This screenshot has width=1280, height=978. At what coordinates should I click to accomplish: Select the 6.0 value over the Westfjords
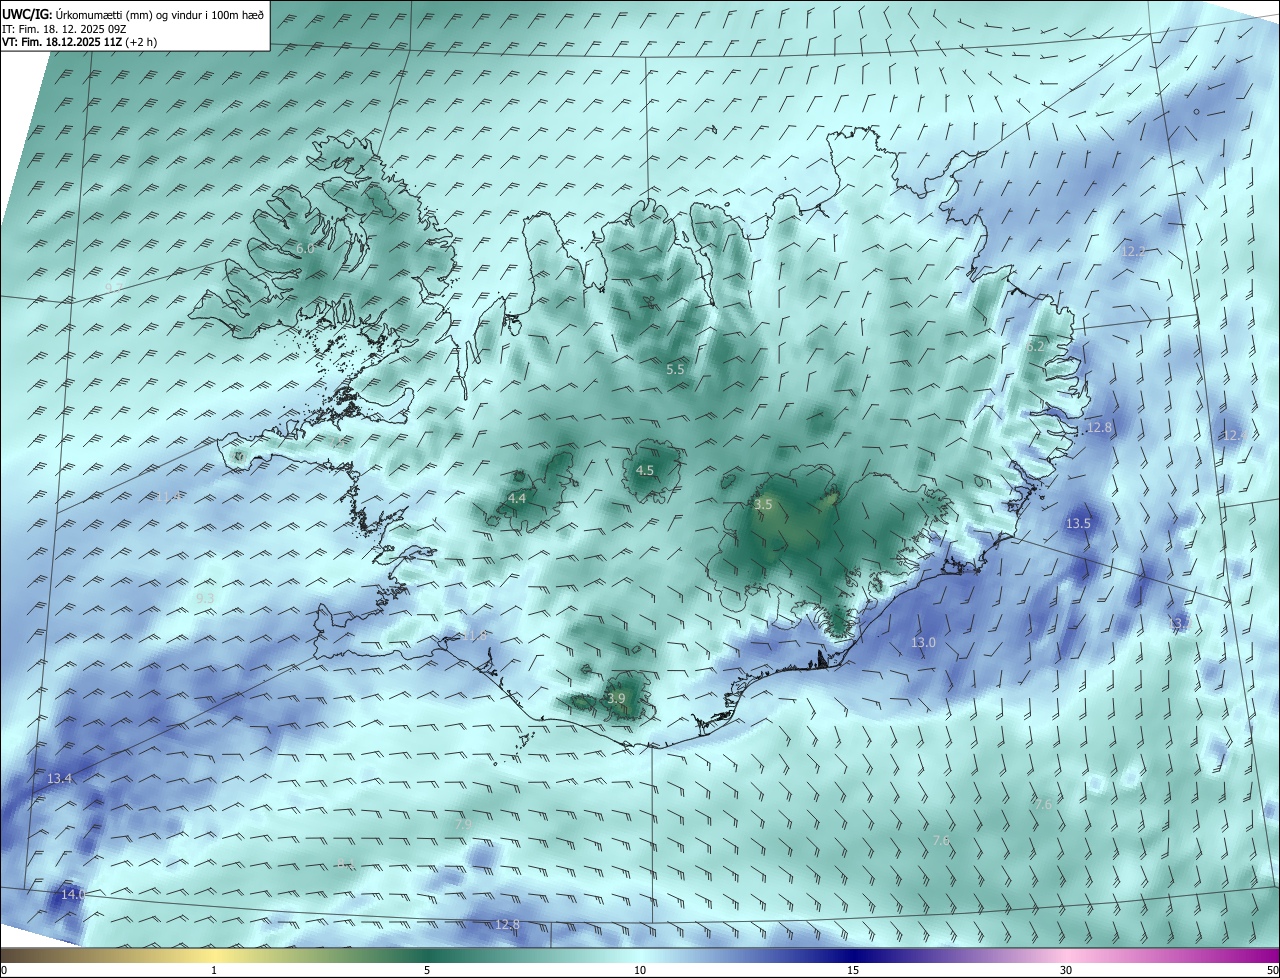point(305,248)
